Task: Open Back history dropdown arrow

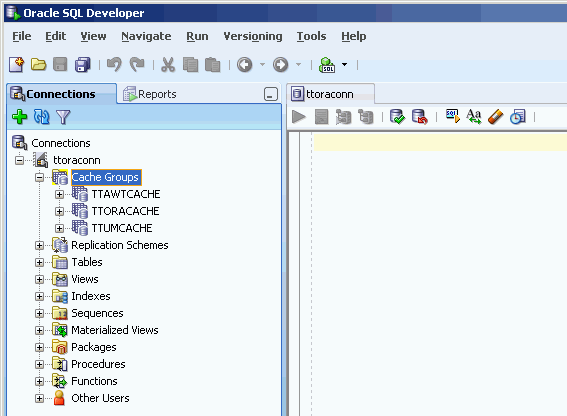Action: [263, 65]
